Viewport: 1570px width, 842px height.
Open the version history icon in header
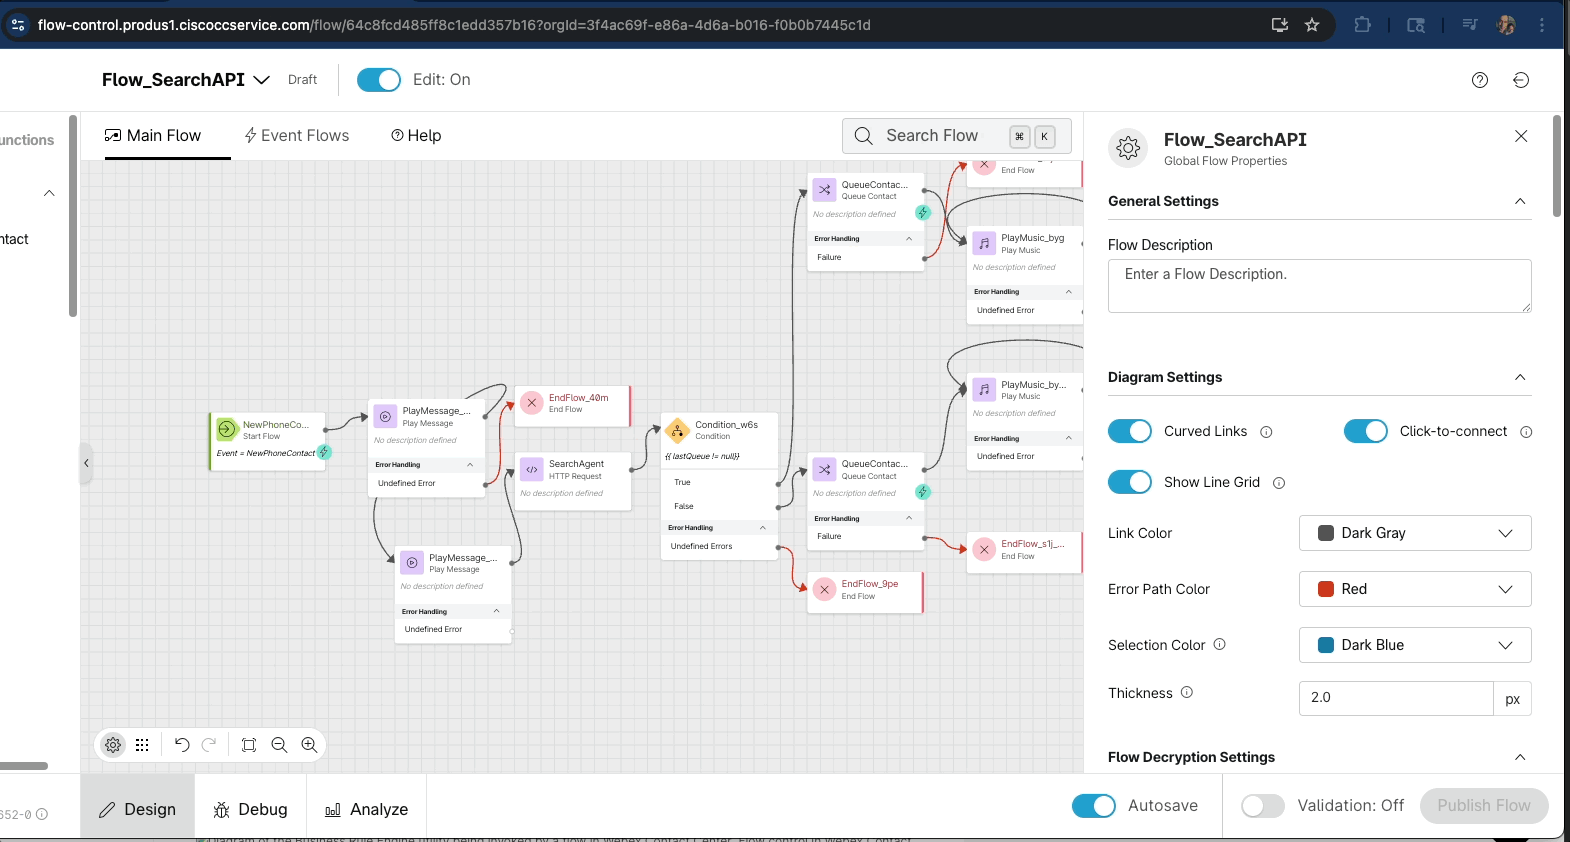[1521, 80]
